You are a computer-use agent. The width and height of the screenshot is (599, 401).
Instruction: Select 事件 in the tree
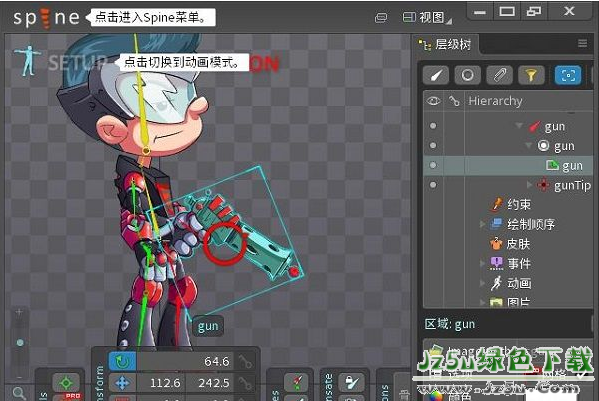click(511, 264)
